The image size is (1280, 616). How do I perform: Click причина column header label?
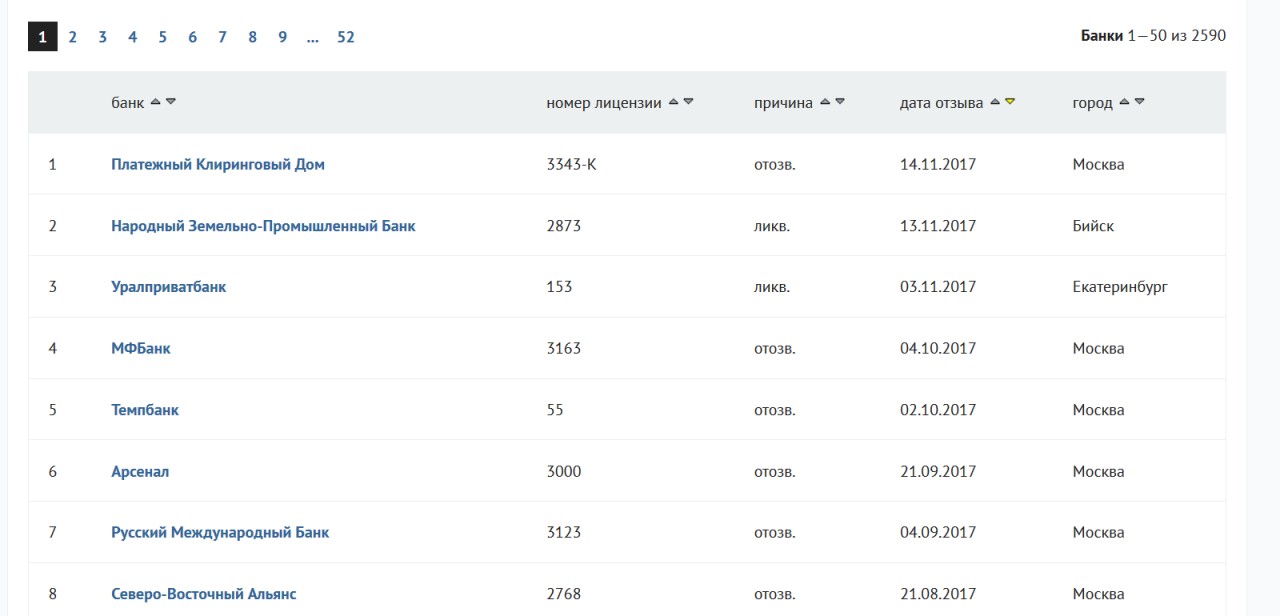(784, 103)
